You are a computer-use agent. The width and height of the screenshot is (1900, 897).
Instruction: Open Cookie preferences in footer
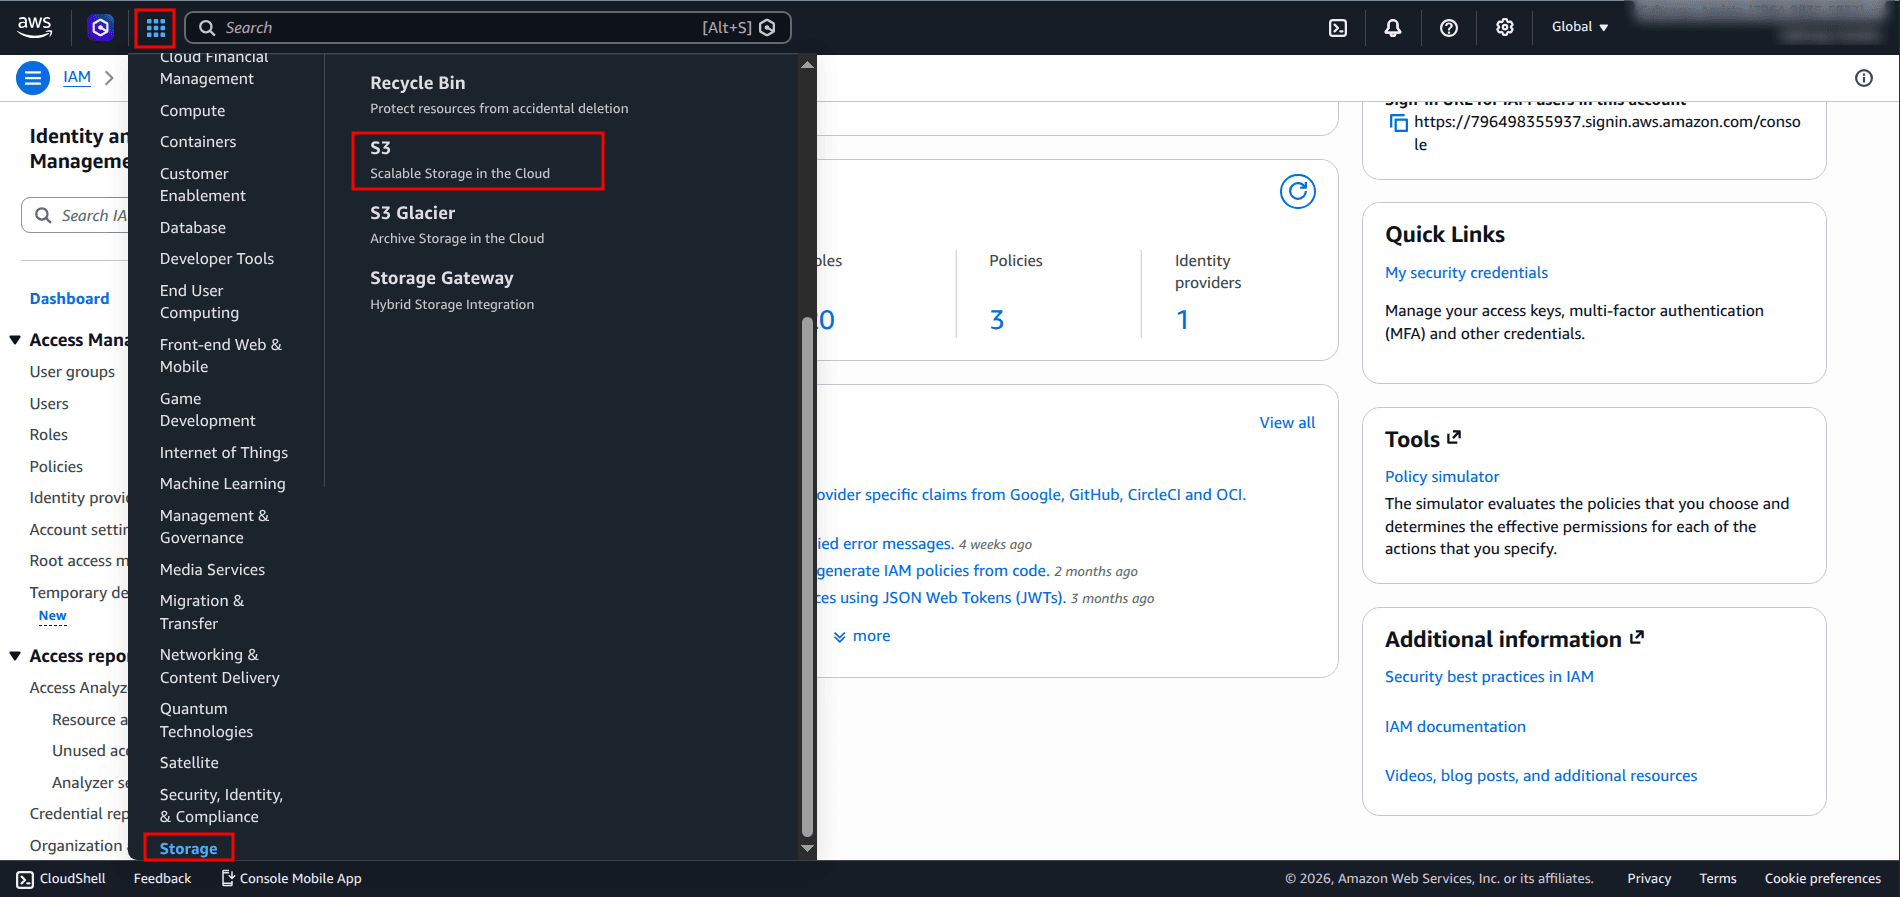(x=1822, y=878)
